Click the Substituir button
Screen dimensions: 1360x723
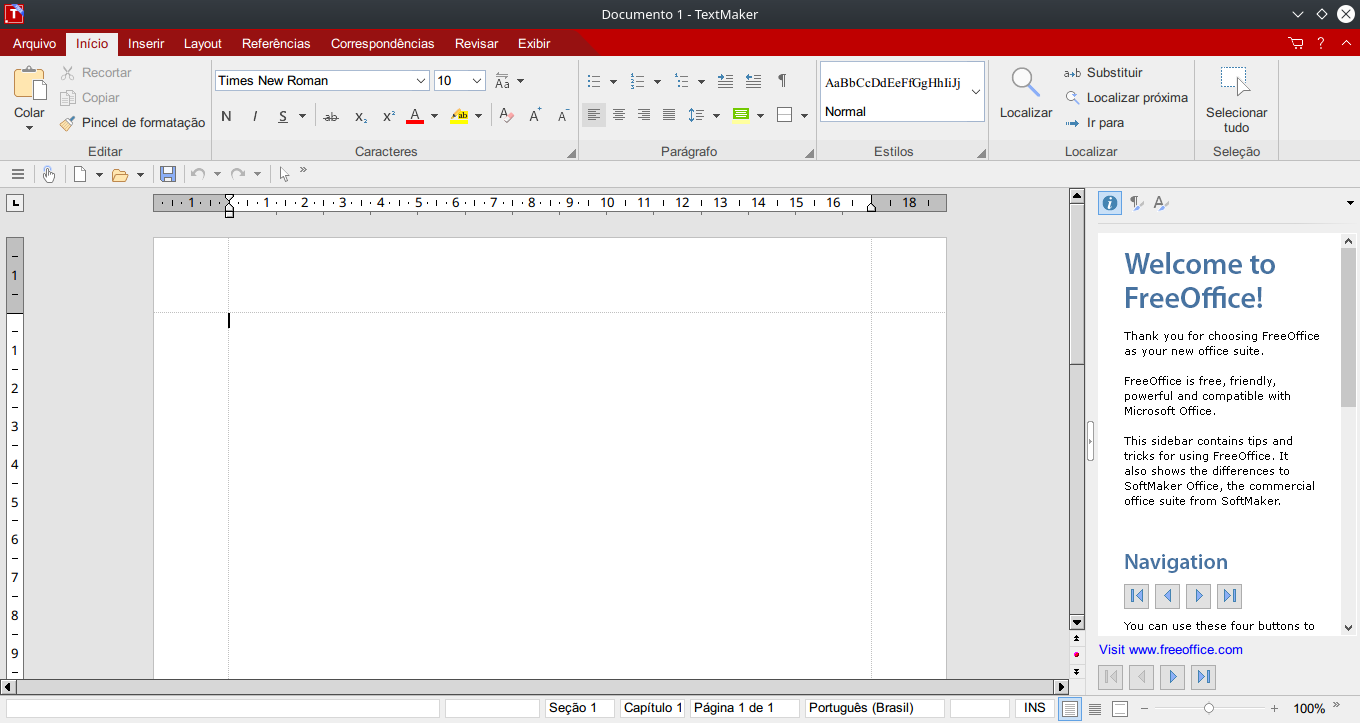pos(1102,72)
